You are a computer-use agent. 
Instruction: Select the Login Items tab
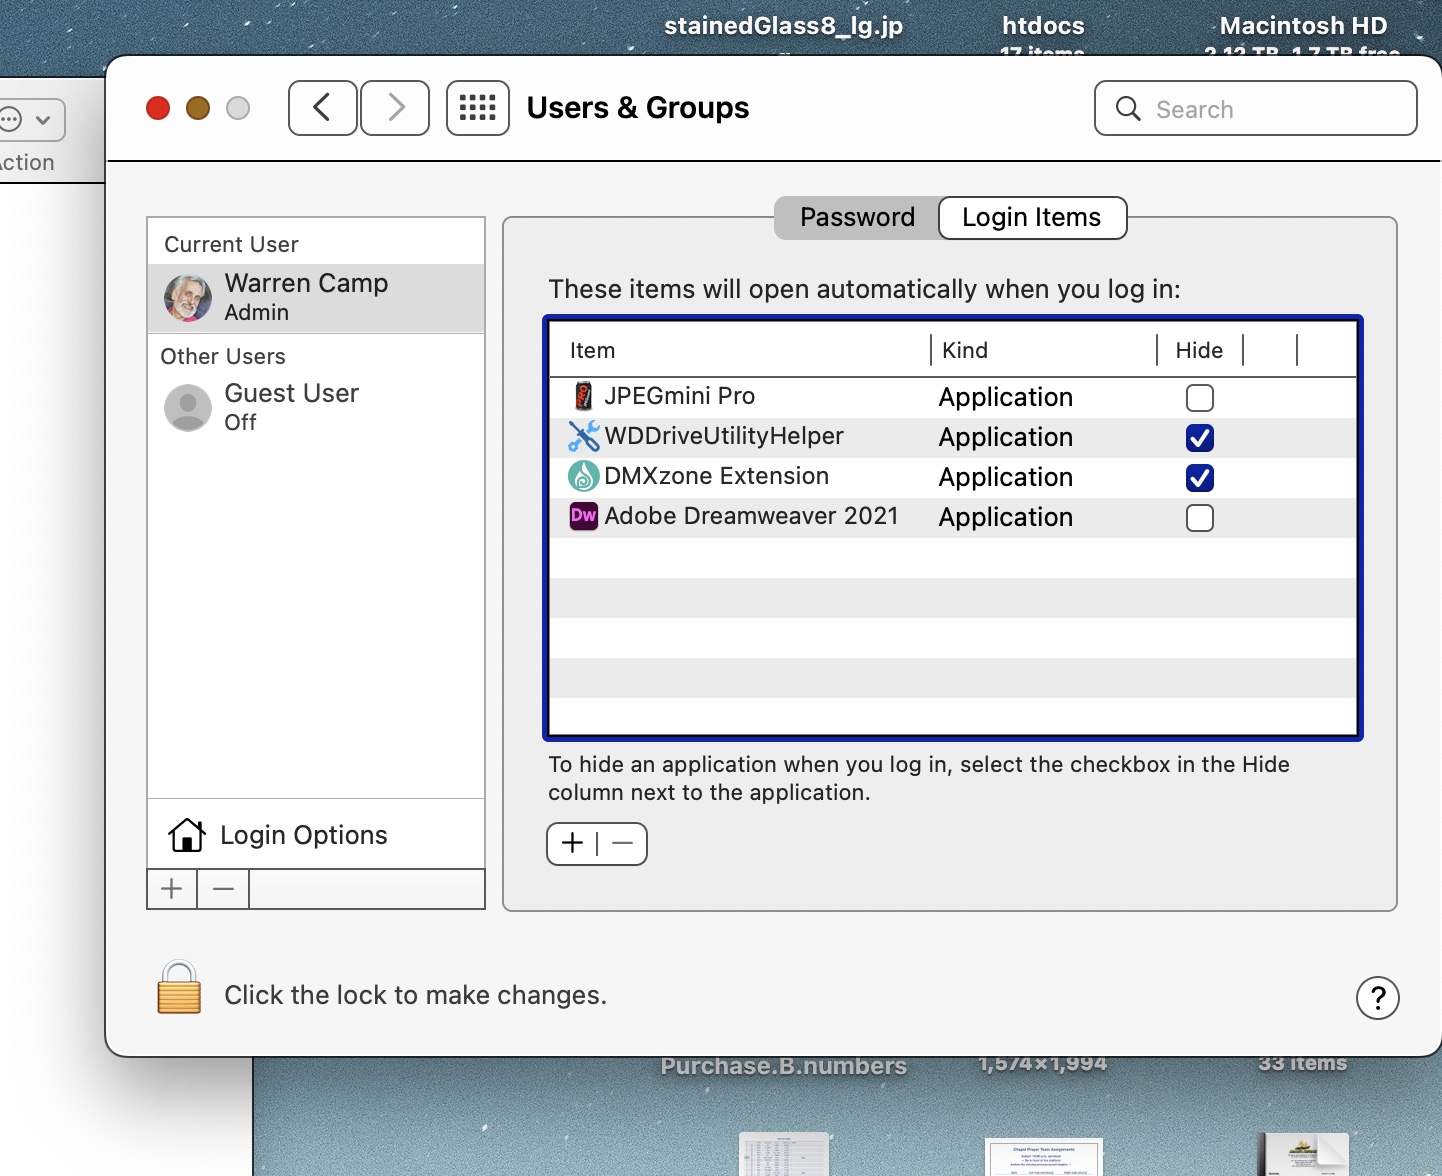(x=1031, y=217)
